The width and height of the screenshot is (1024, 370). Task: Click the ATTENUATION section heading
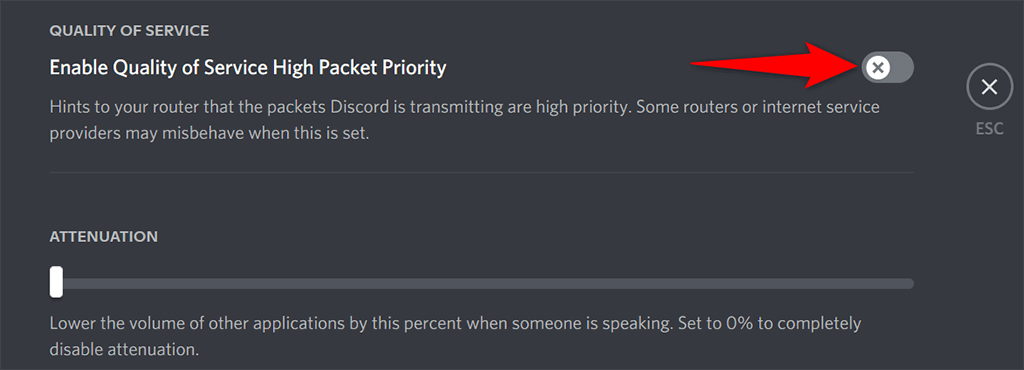[x=104, y=236]
